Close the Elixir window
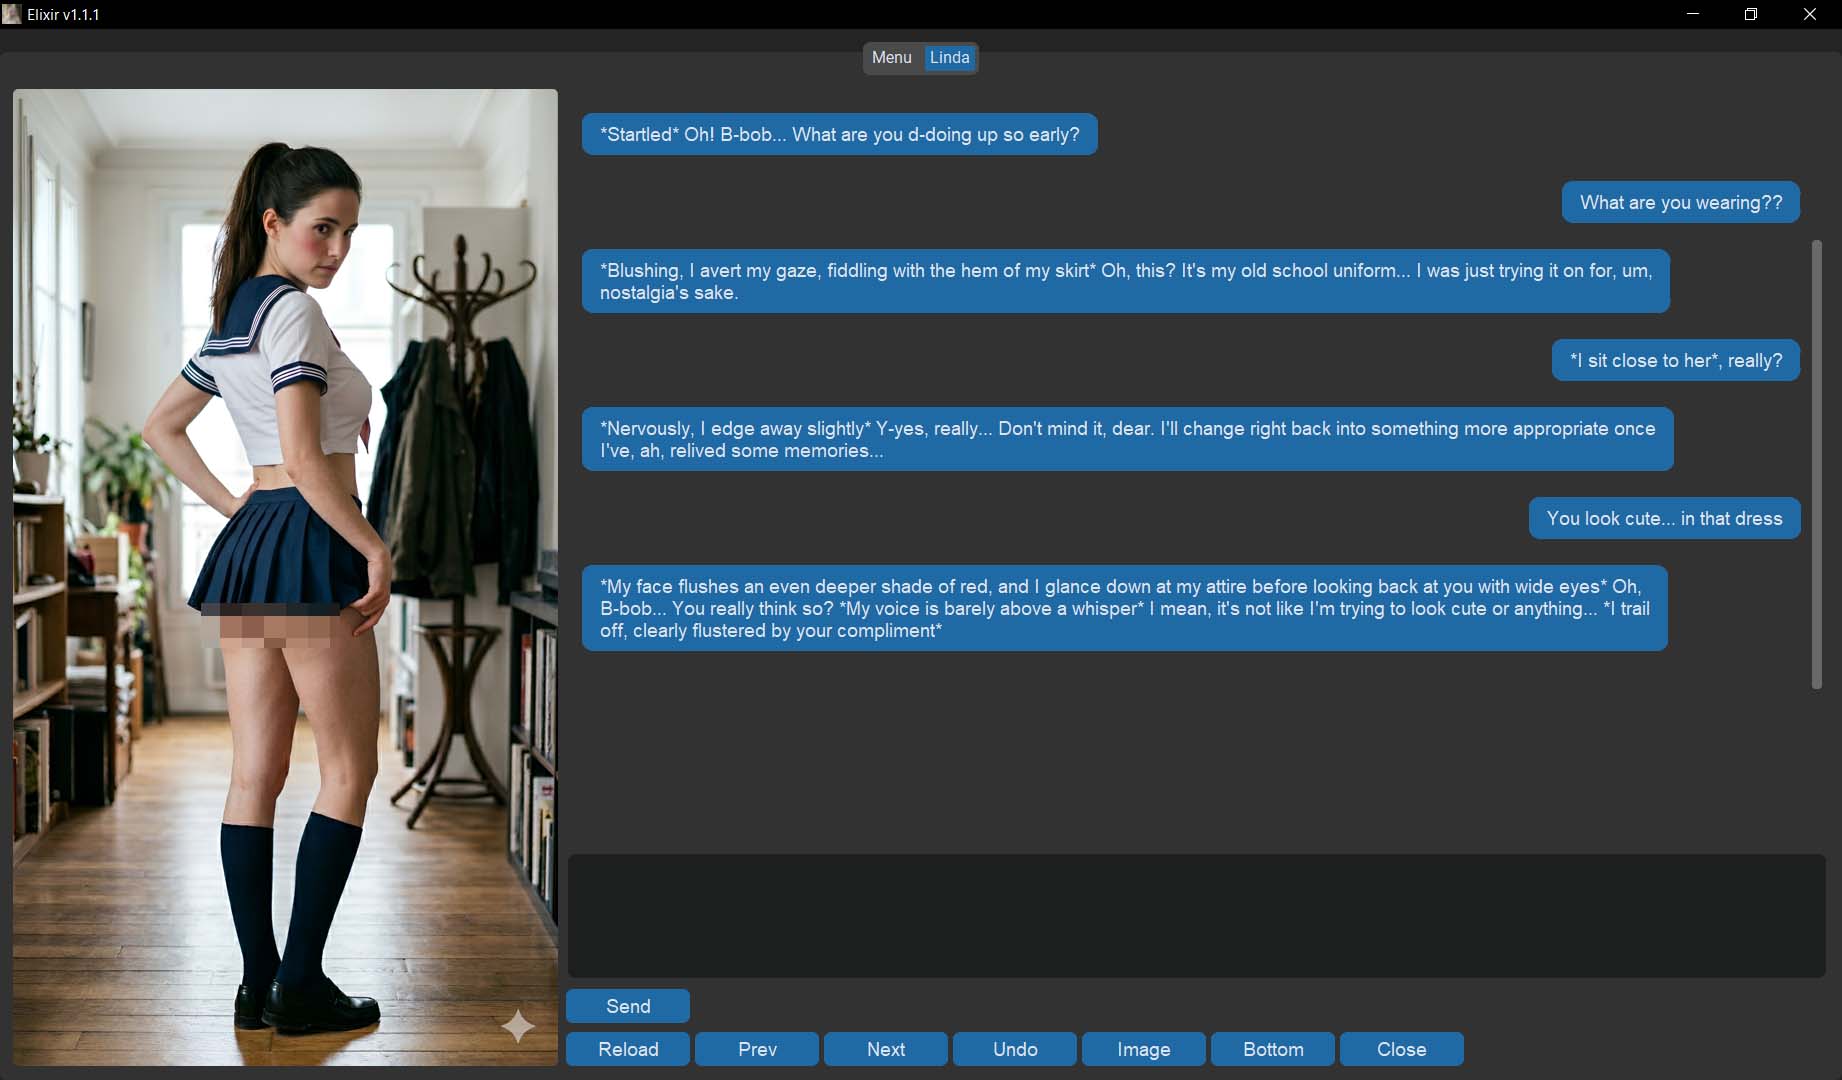The width and height of the screenshot is (1842, 1080). click(1810, 14)
